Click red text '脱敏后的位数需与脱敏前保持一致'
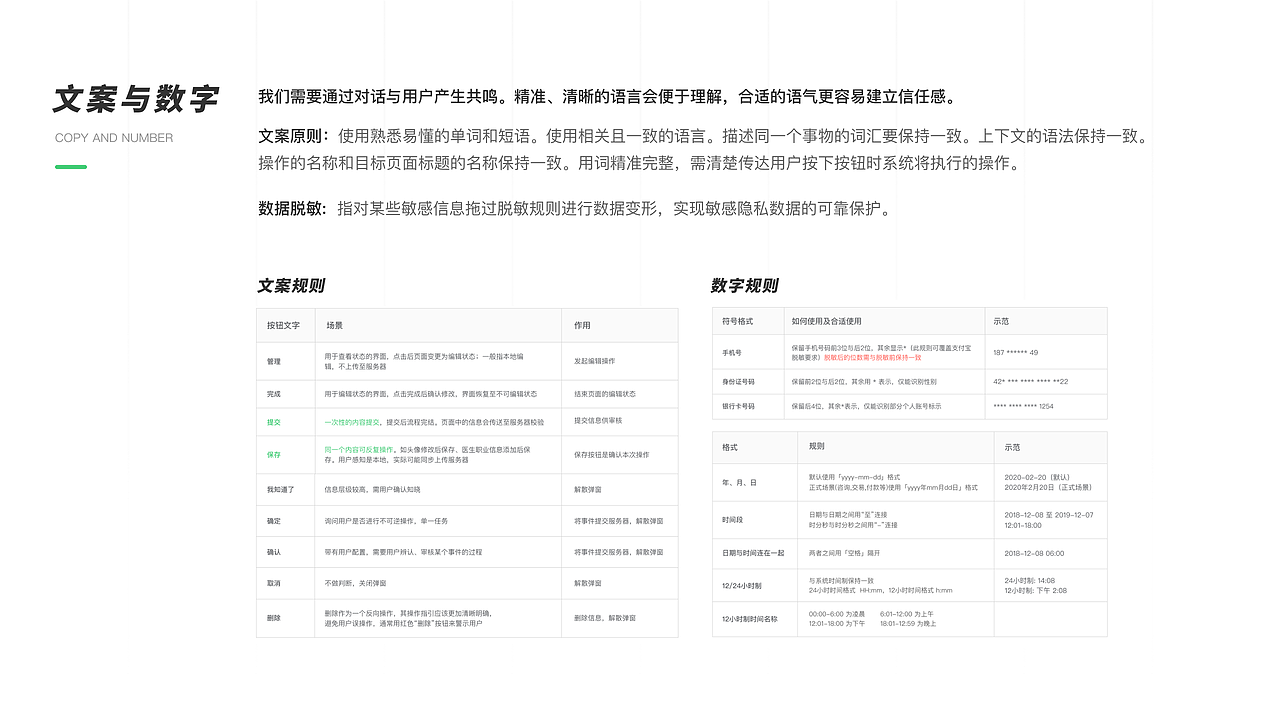The width and height of the screenshot is (1280, 720). pos(872,357)
